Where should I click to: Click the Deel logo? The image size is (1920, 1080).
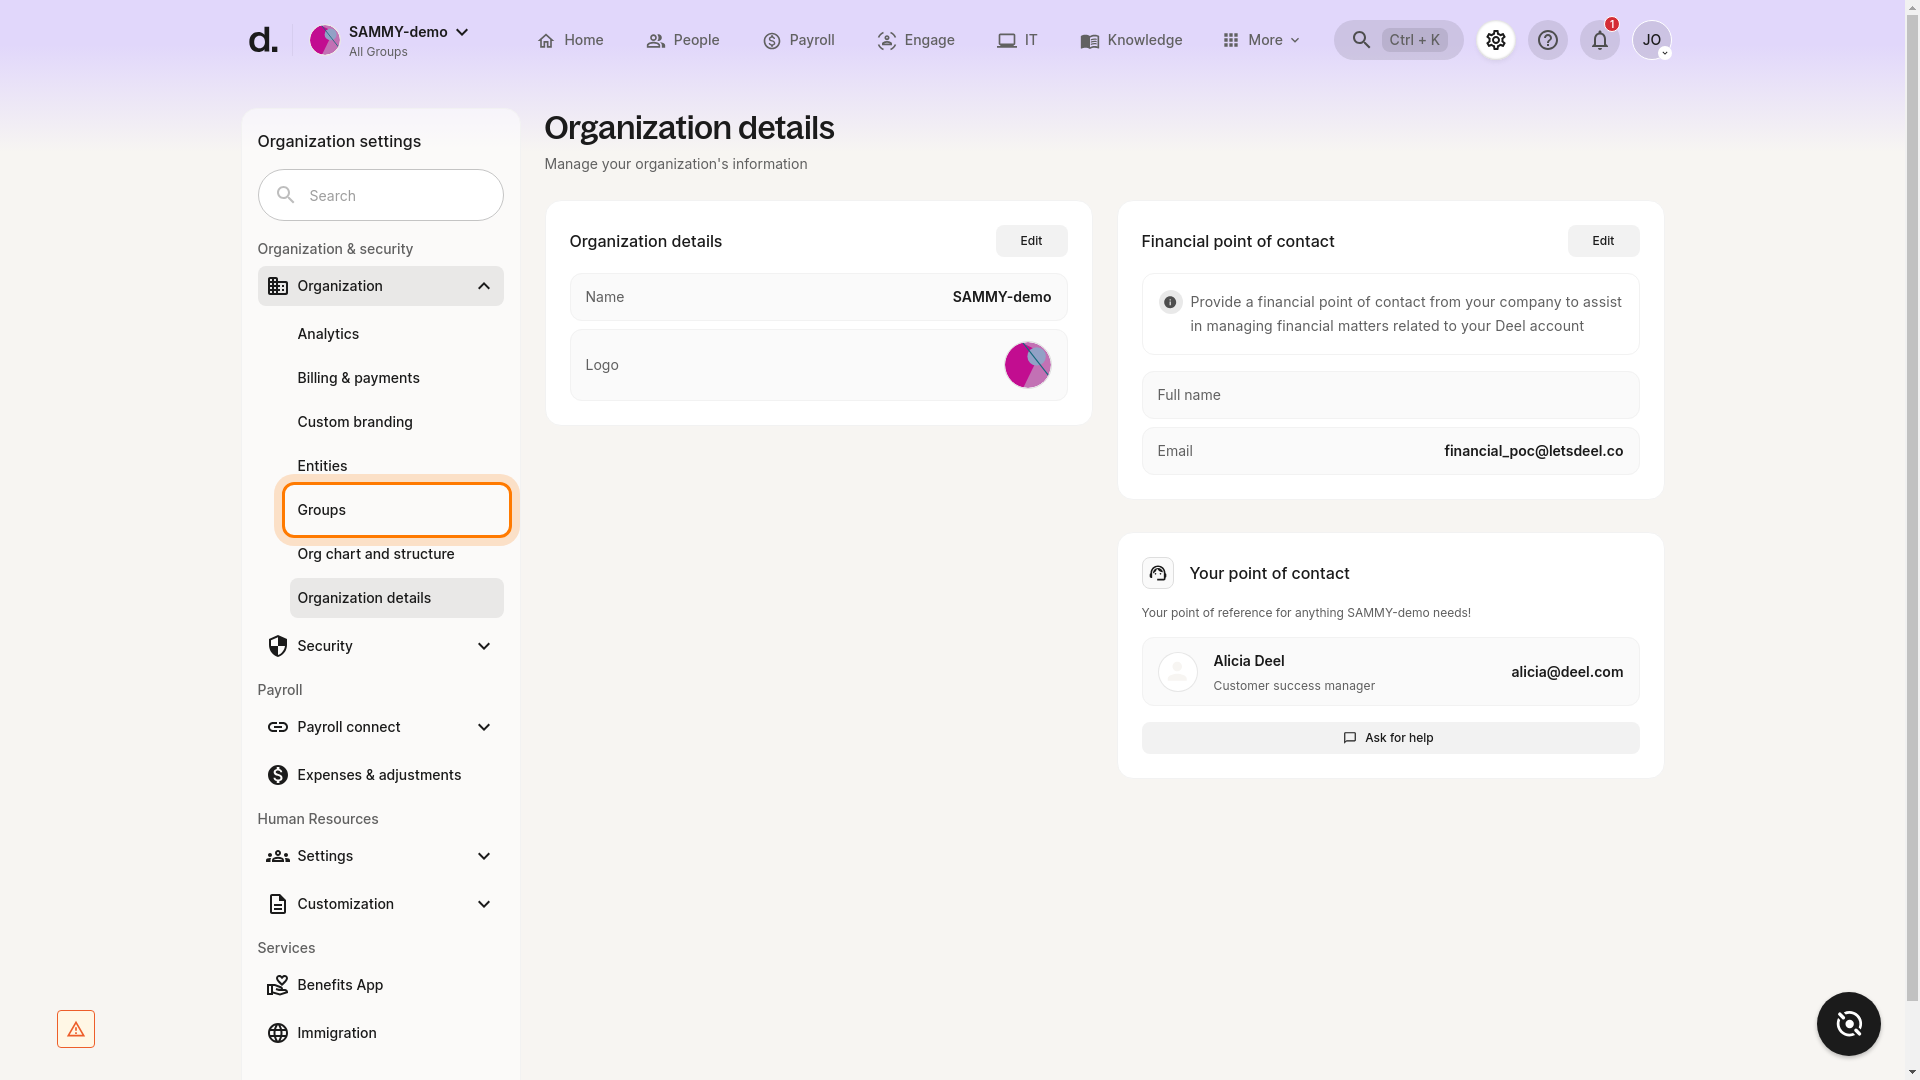(x=262, y=39)
